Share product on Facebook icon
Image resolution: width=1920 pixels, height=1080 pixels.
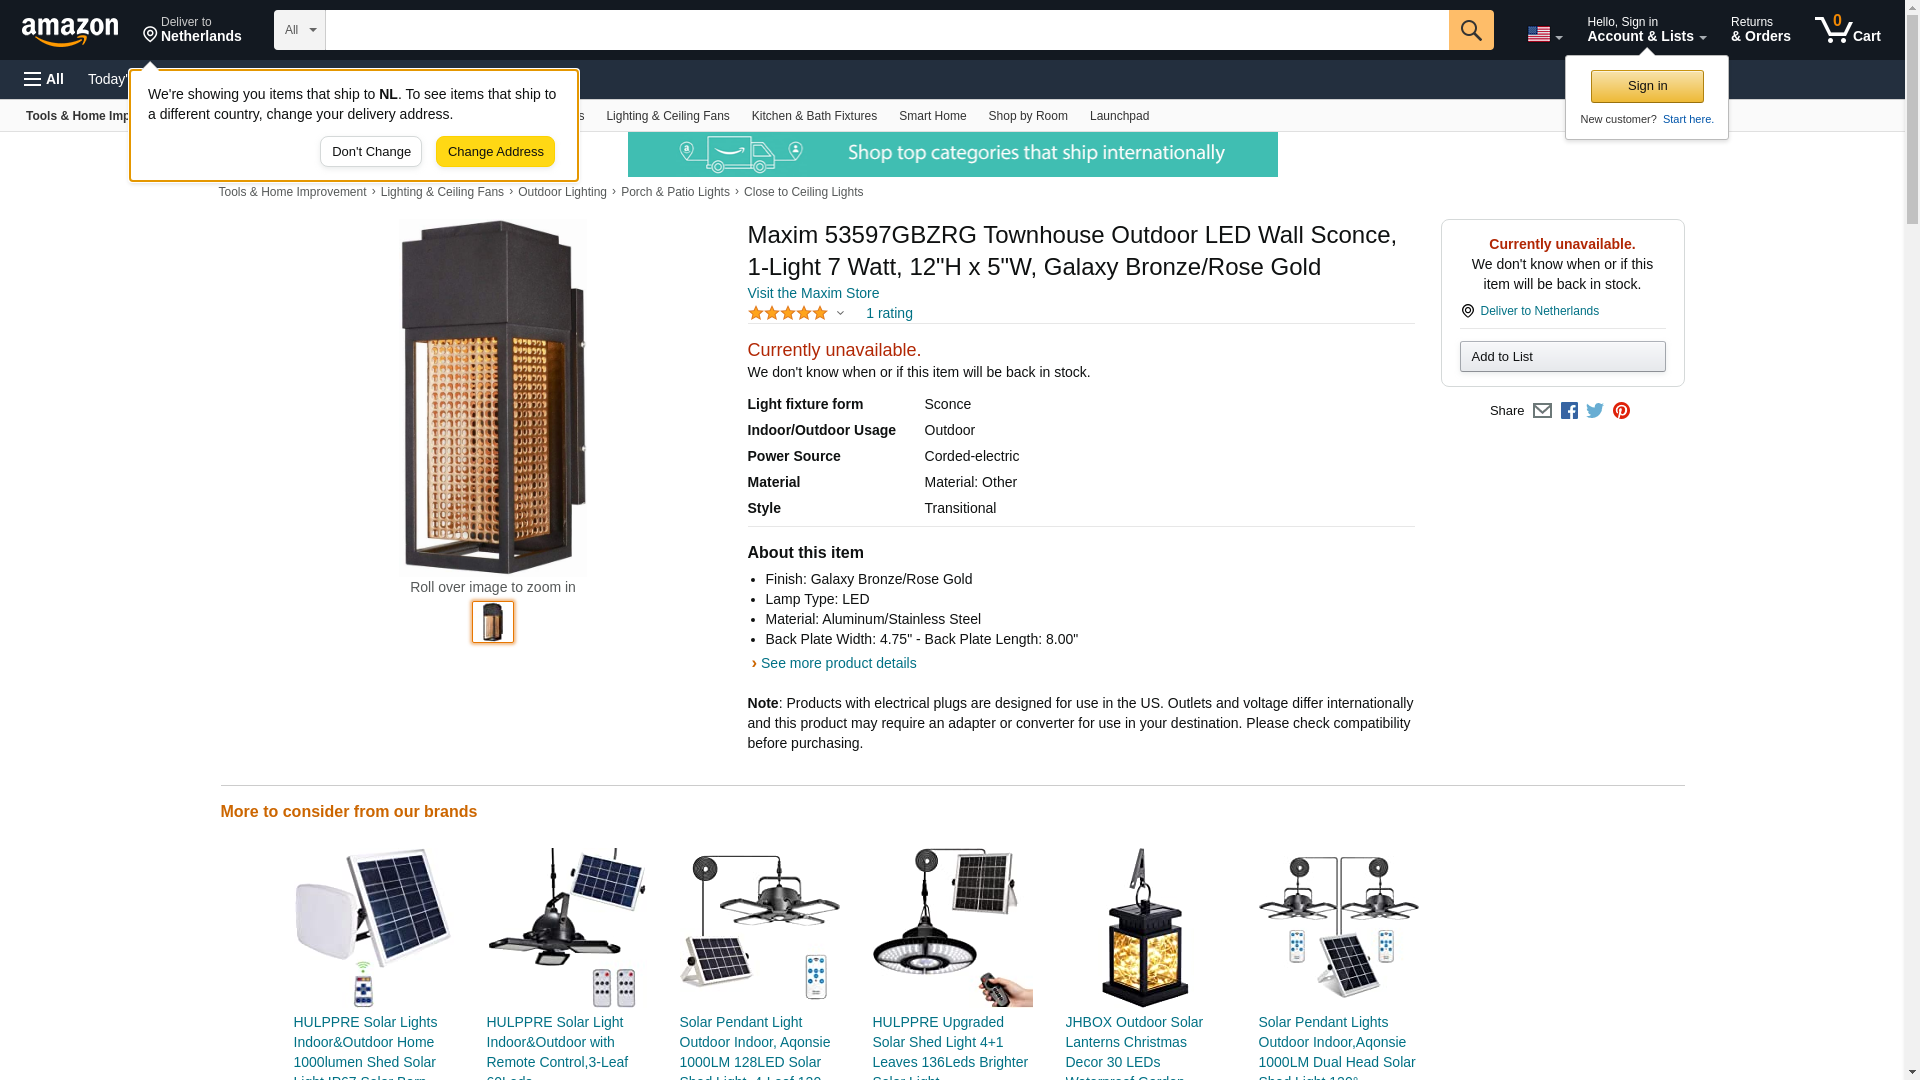[1569, 411]
